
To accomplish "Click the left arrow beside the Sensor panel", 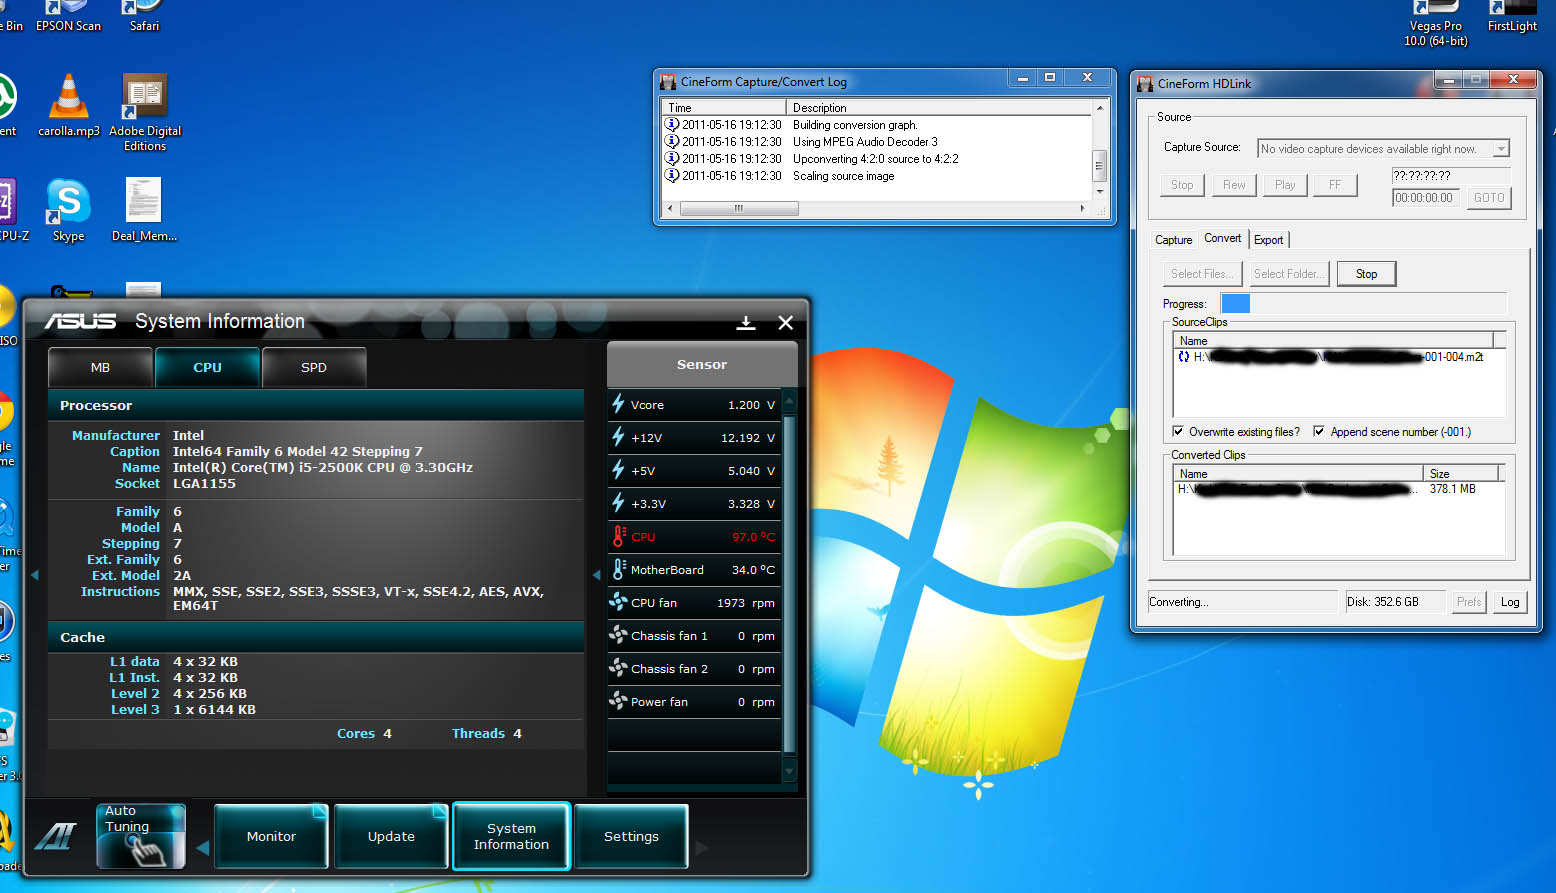I will 597,574.
